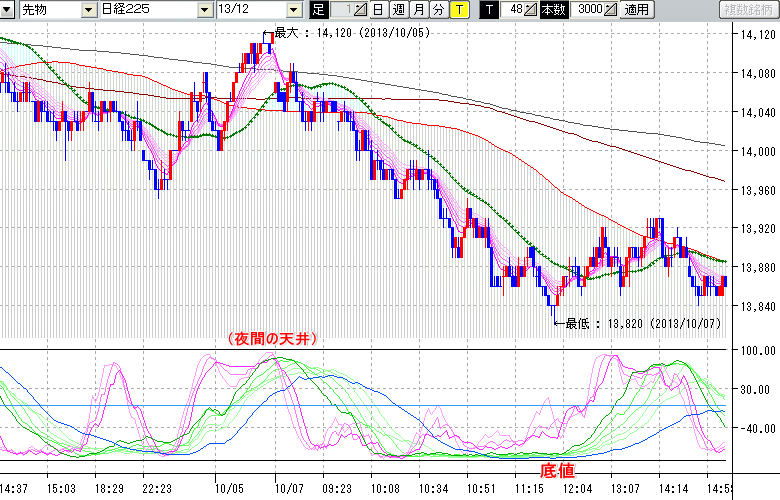This screenshot has height=500, width=780.
Task: Click the black 足 label icon
Action: [319, 10]
